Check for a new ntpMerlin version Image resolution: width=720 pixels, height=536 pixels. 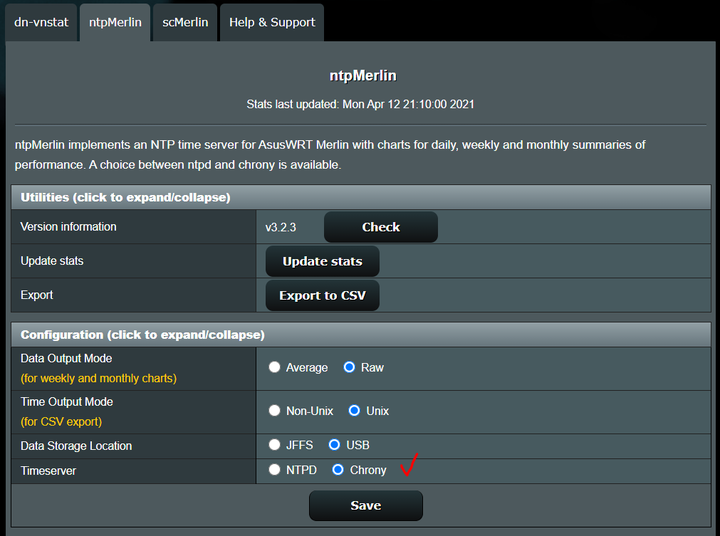tap(381, 227)
